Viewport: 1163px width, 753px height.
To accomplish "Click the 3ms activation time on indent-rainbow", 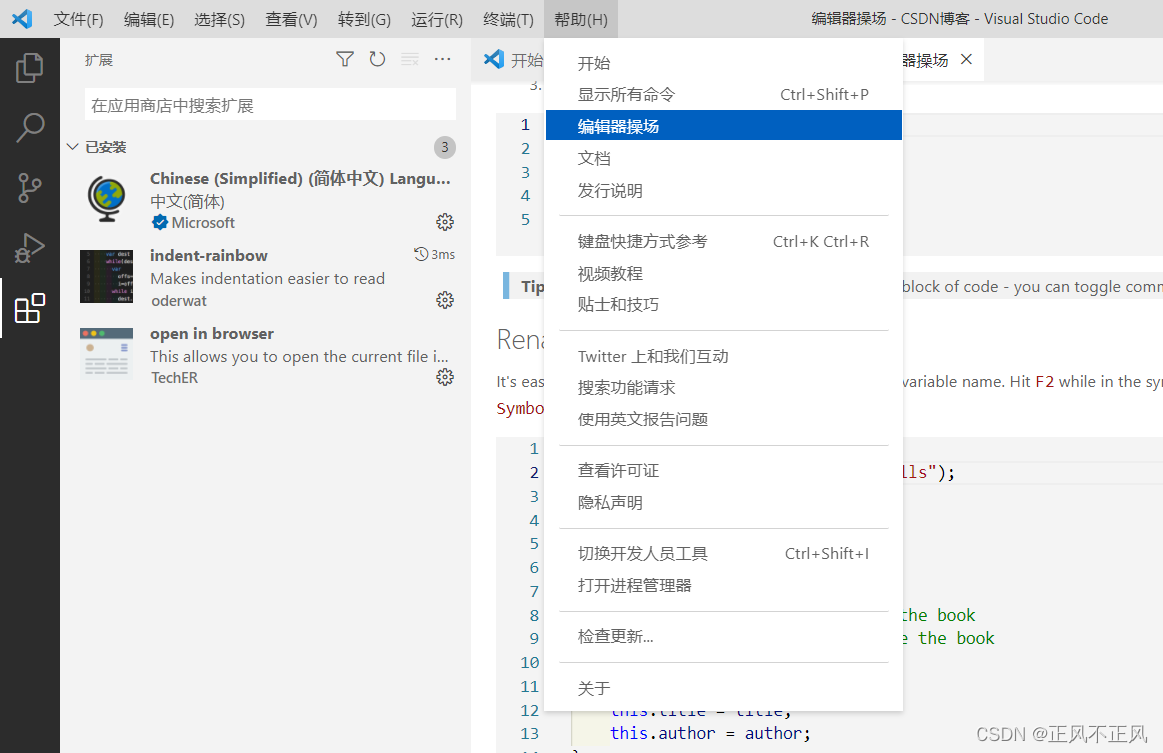I will pos(435,254).
